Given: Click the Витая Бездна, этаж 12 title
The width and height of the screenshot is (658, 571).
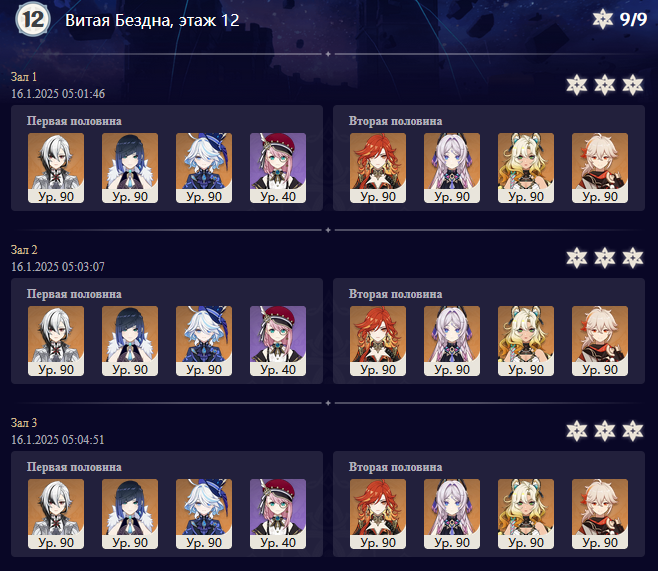Looking at the screenshot, I should [x=152, y=20].
